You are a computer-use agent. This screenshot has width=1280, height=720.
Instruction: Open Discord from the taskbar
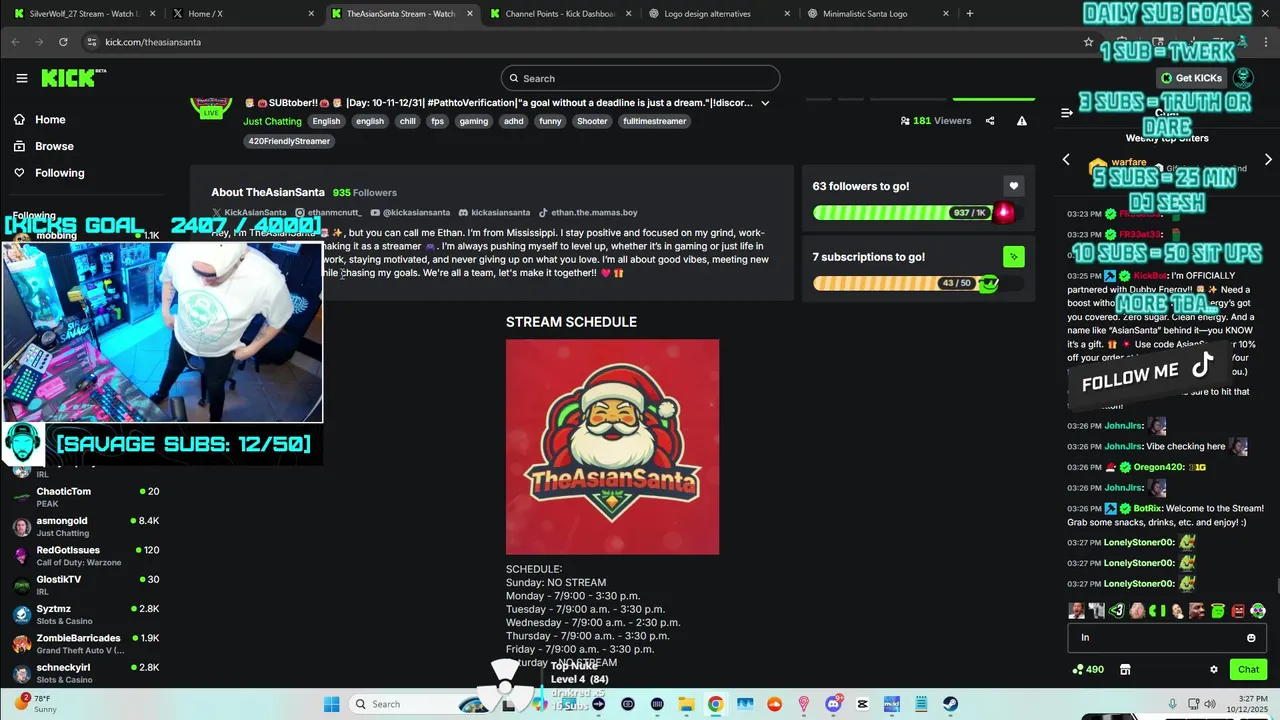tap(833, 704)
